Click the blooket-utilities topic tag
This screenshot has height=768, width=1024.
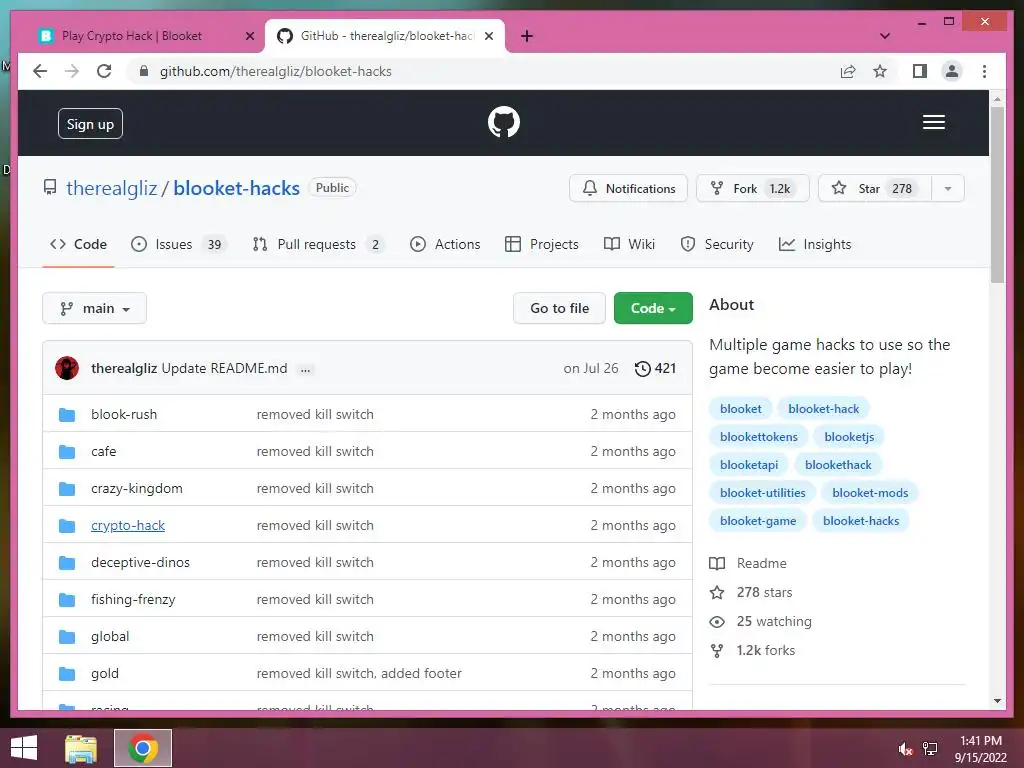pyautogui.click(x=762, y=493)
